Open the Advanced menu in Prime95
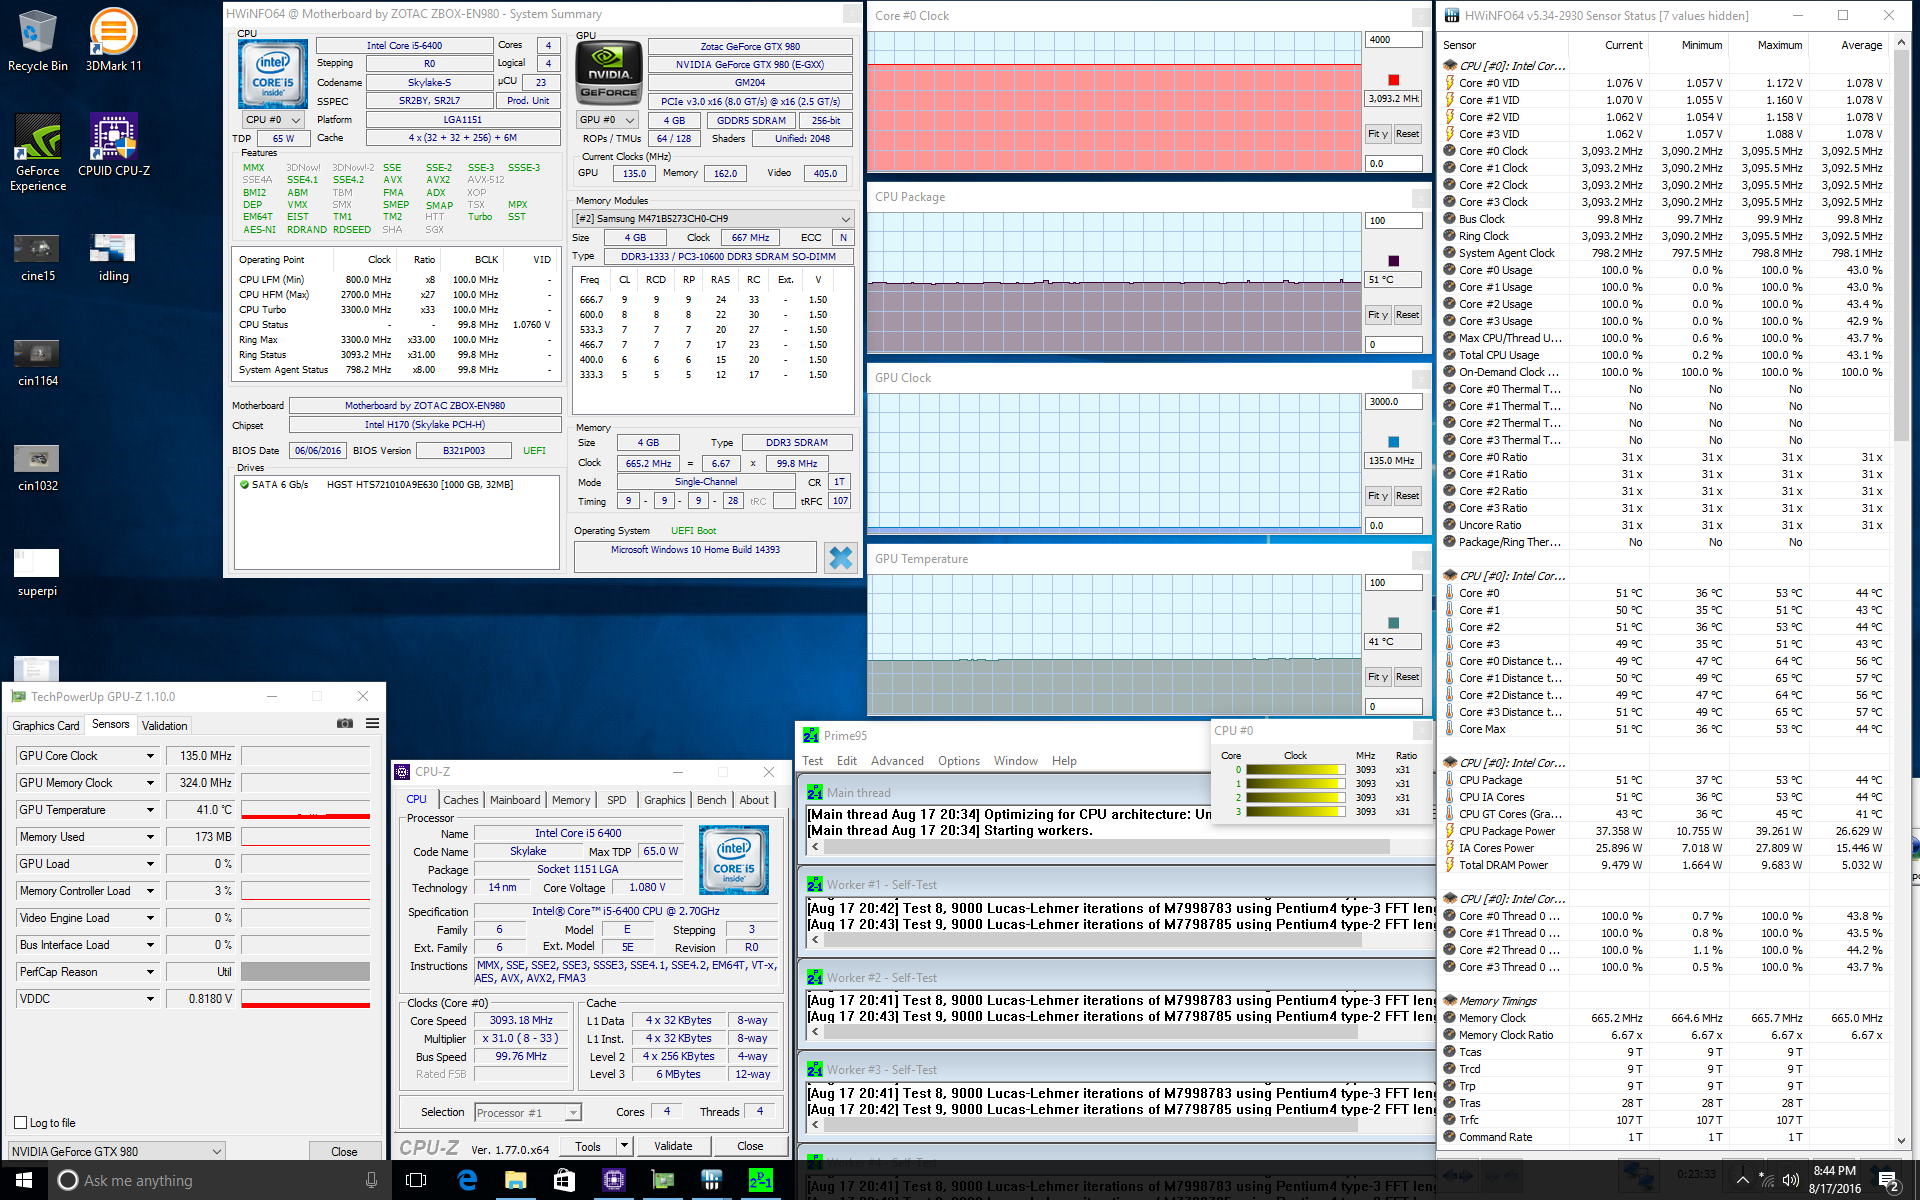The height and width of the screenshot is (1200, 1920). [x=897, y=761]
